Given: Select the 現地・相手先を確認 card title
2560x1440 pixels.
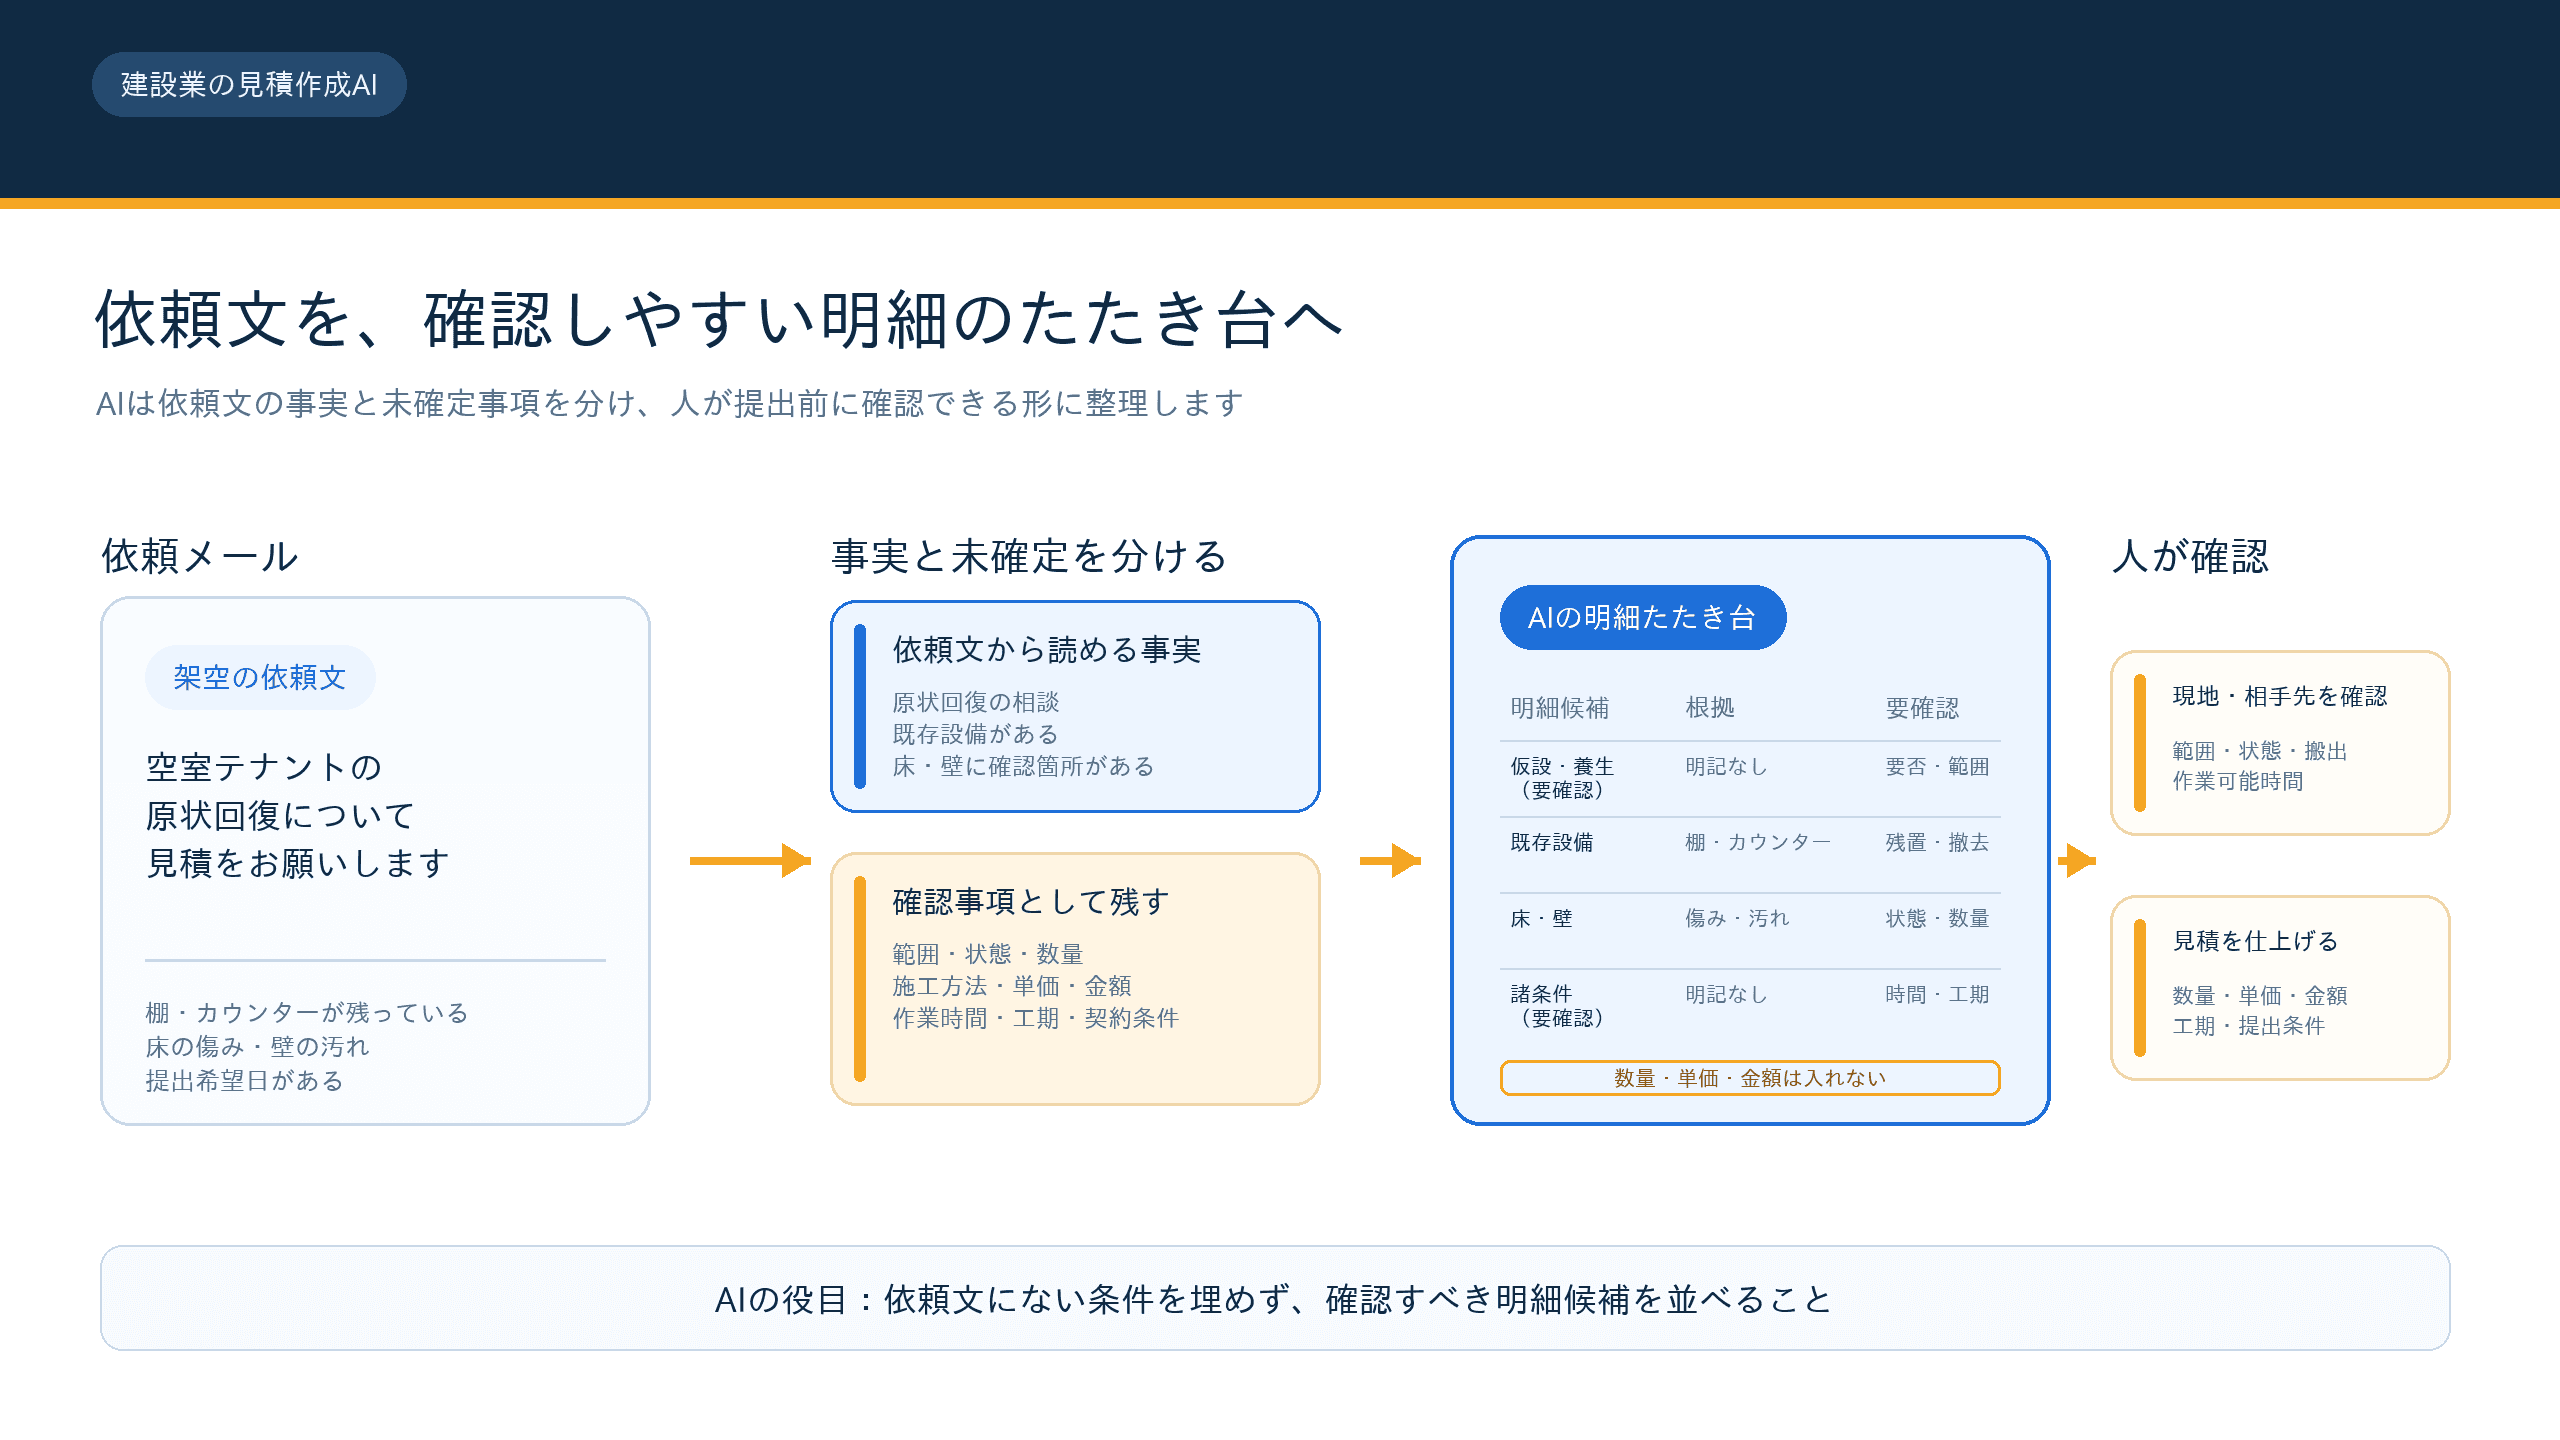Looking at the screenshot, I should [x=2280, y=696].
